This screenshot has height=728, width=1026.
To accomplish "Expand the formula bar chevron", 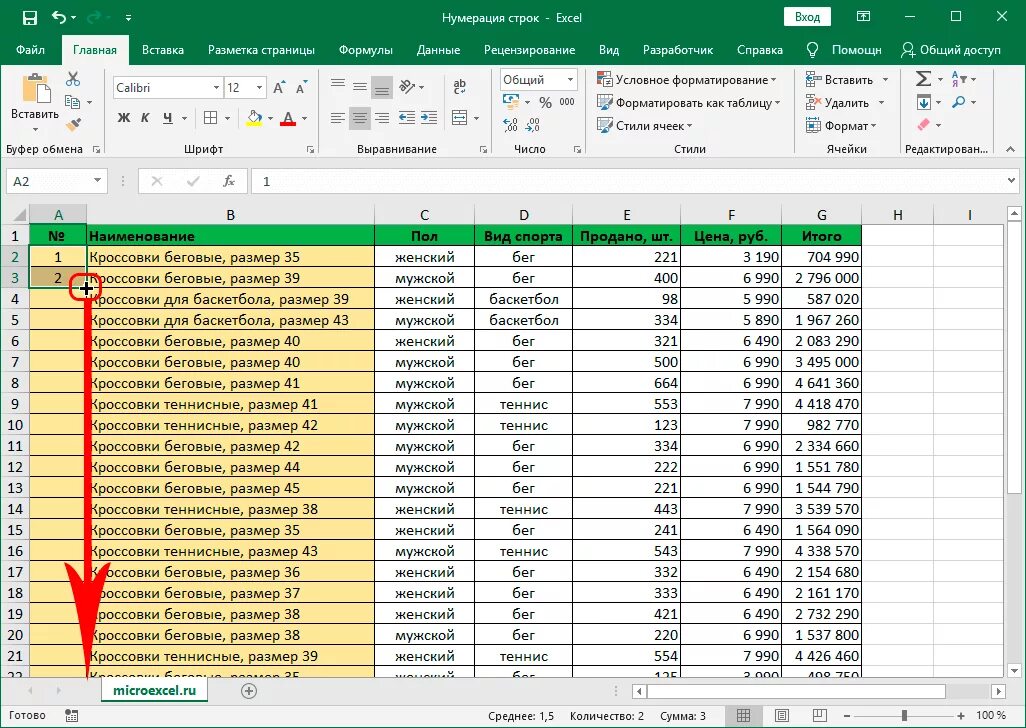I will click(1012, 181).
